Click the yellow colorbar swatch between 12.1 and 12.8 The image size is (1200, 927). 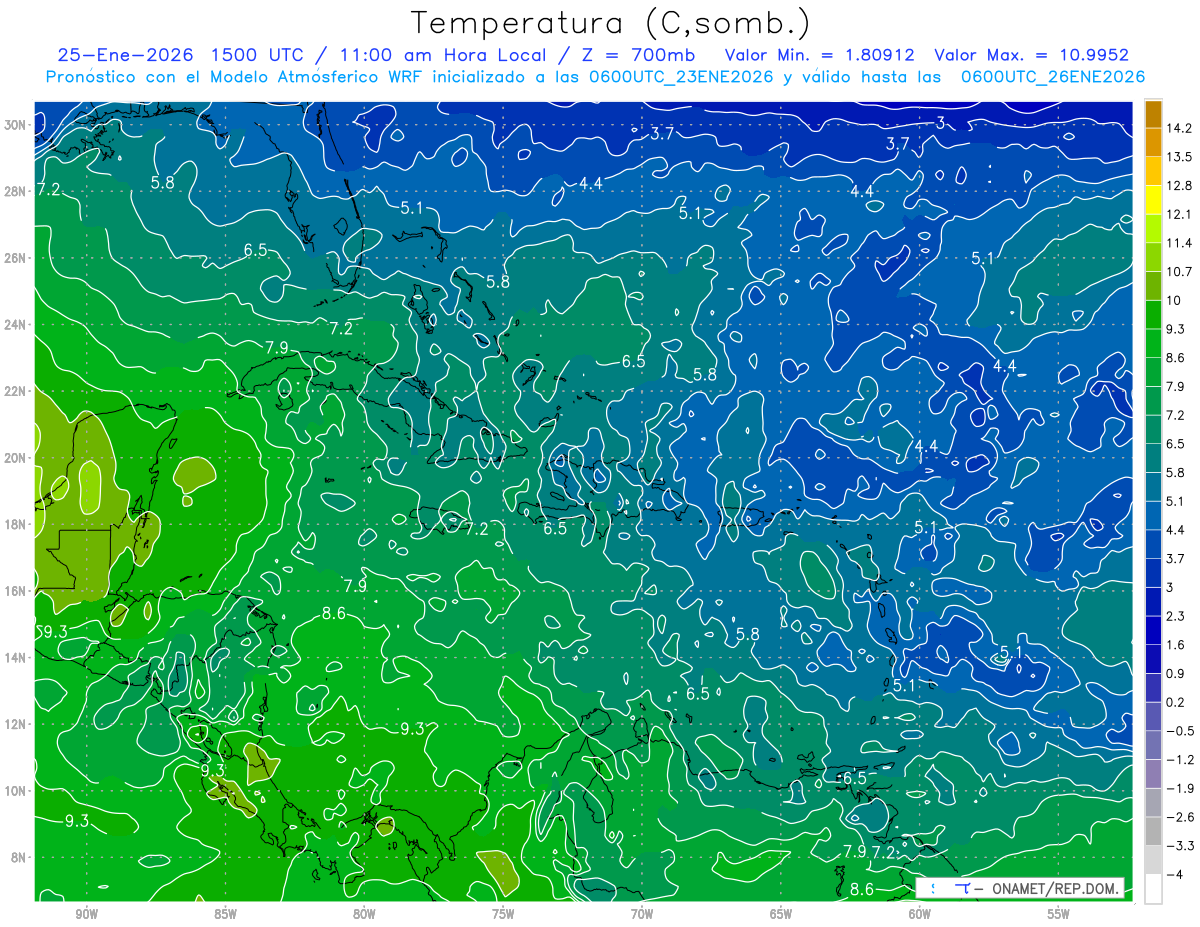(1153, 200)
